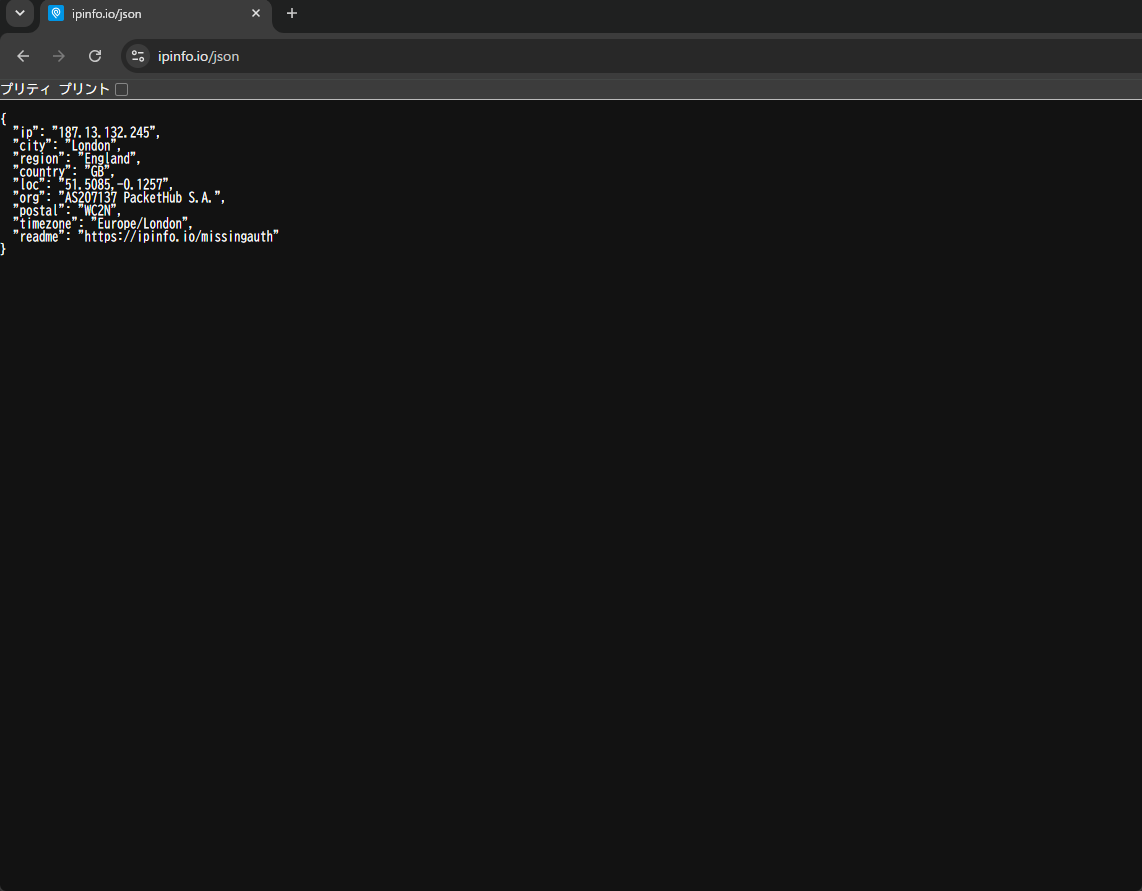This screenshot has width=1142, height=891.
Task: Click the region value England
Action: 107,159
